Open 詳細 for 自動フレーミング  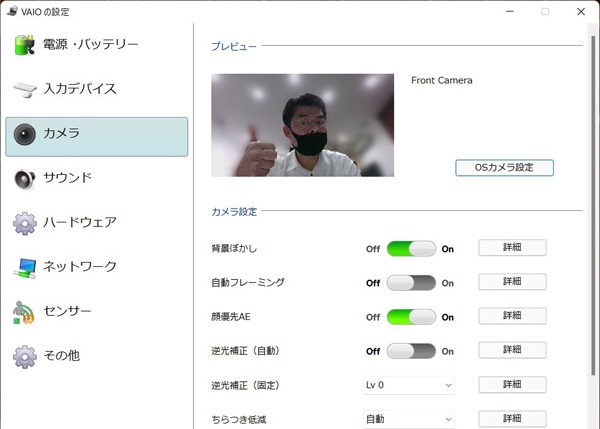click(512, 282)
